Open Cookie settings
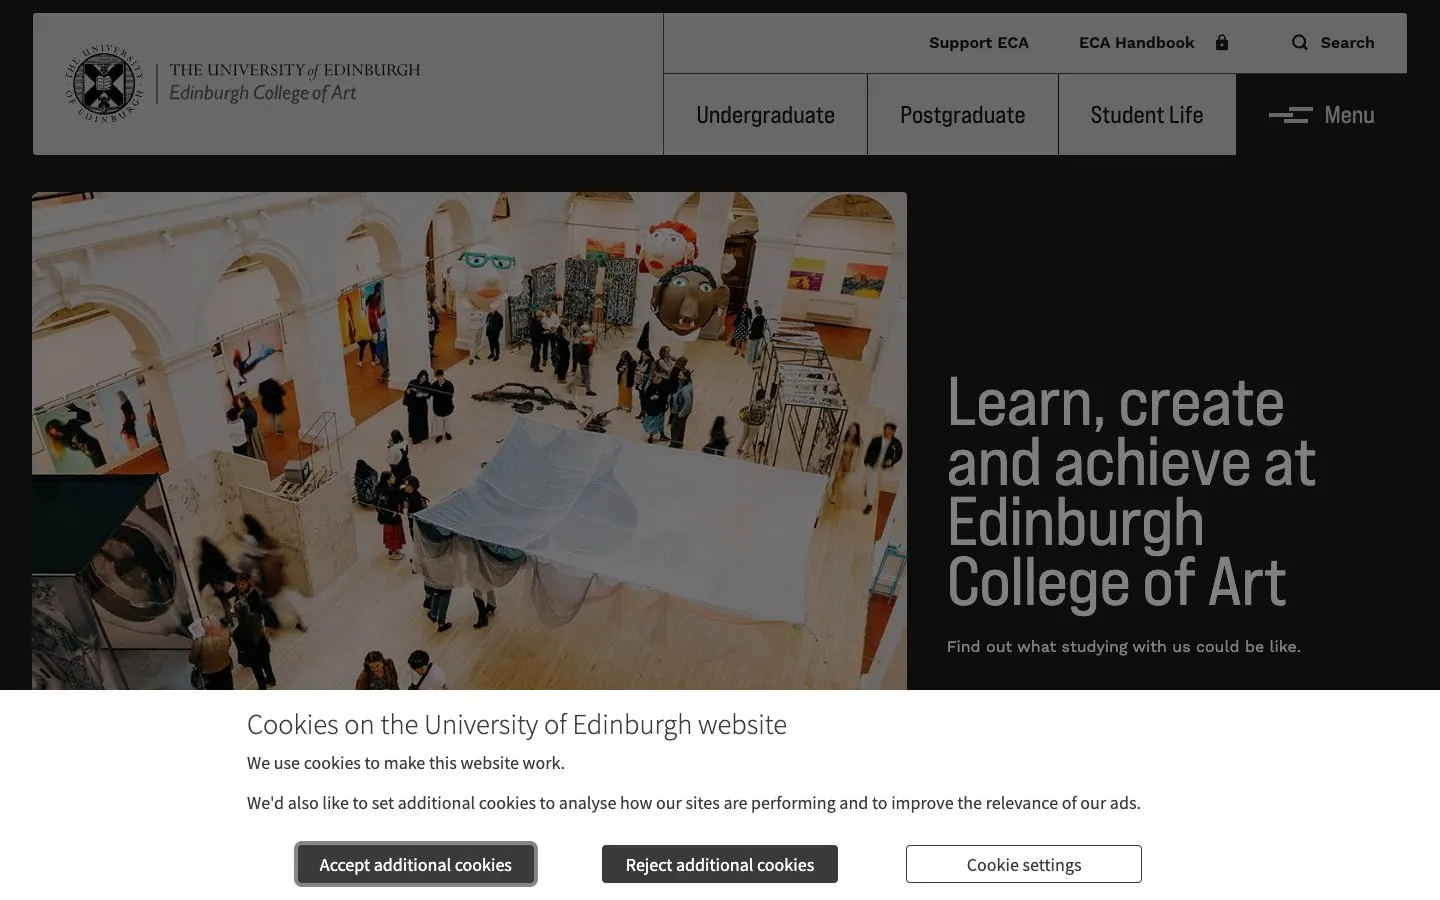 point(1024,864)
